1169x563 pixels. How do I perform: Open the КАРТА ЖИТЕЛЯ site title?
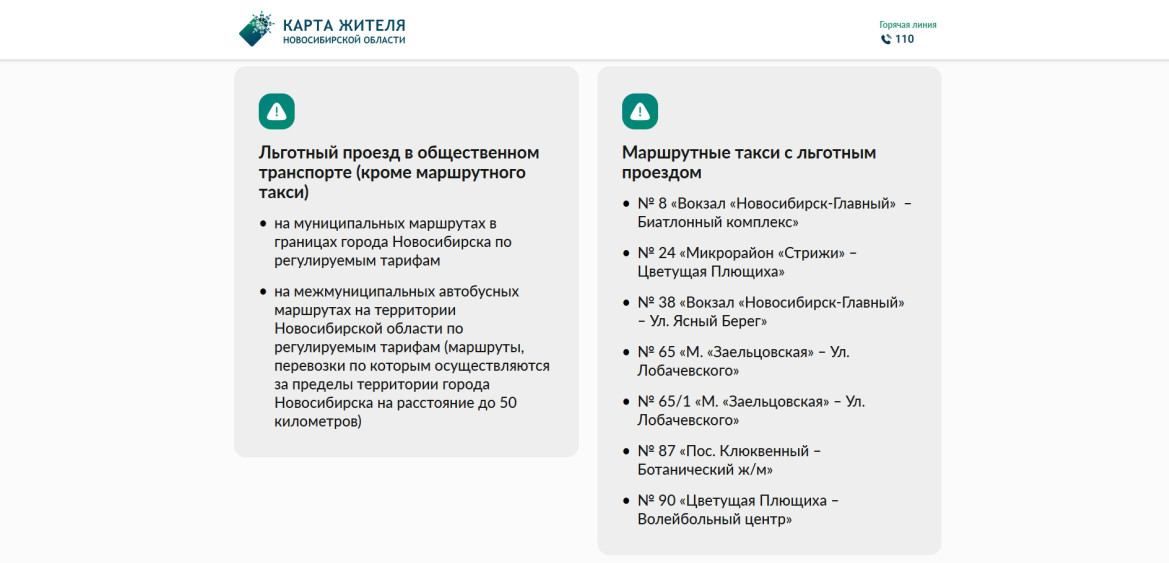[344, 25]
